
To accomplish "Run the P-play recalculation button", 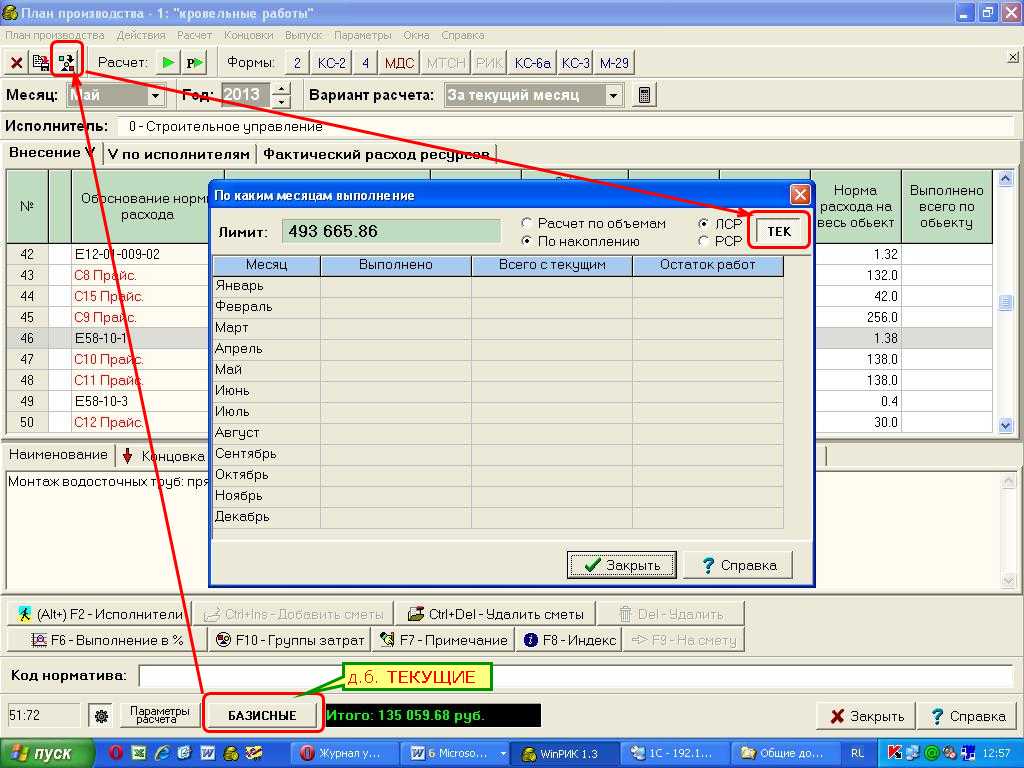I will tap(195, 63).
